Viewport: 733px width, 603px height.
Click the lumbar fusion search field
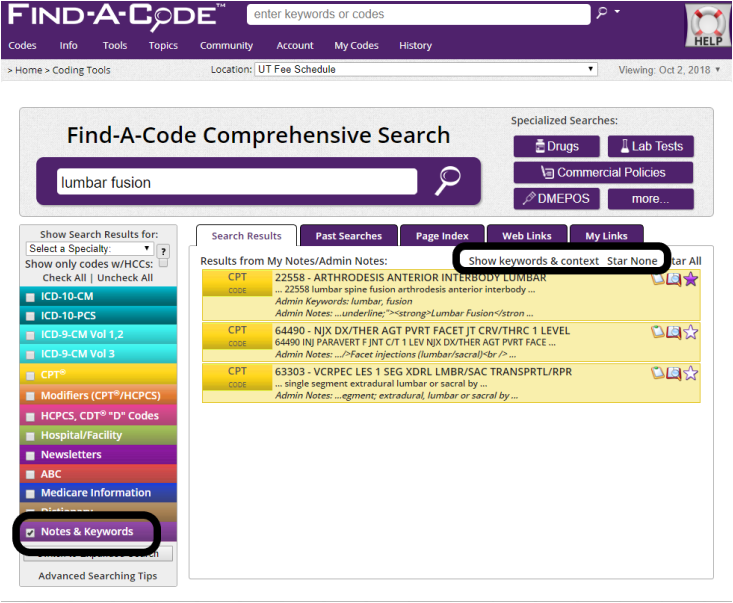(x=237, y=182)
